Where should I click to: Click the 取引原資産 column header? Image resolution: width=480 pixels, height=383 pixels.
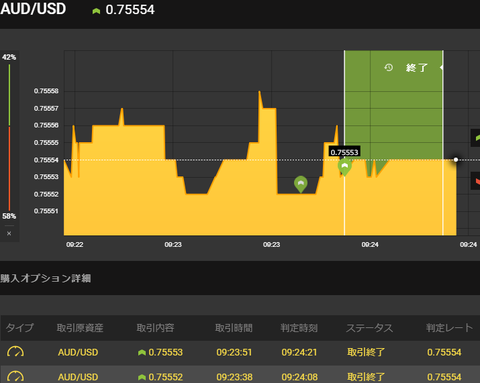(80, 328)
